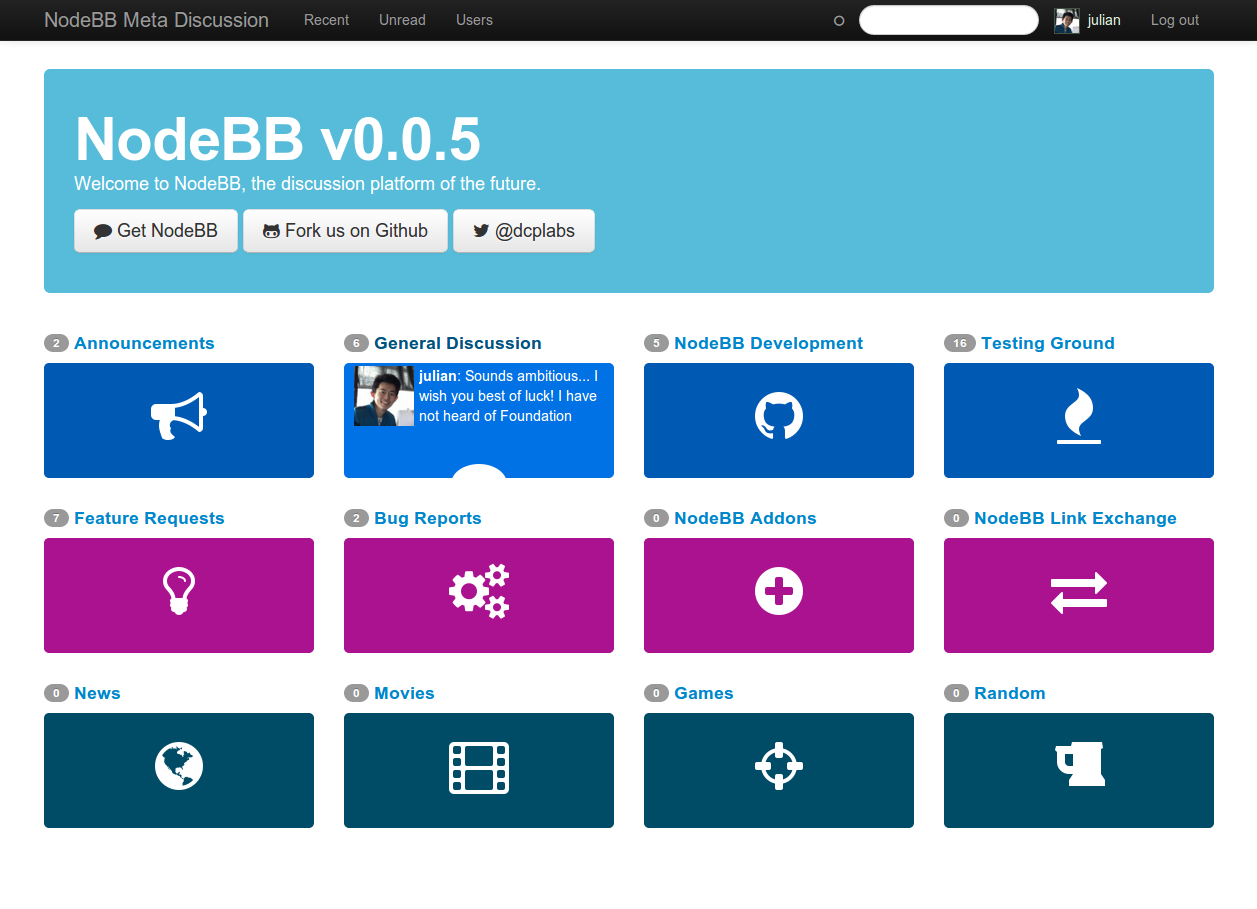The width and height of the screenshot is (1257, 909).
Task: Open the Bug Reports category link
Action: coord(428,518)
